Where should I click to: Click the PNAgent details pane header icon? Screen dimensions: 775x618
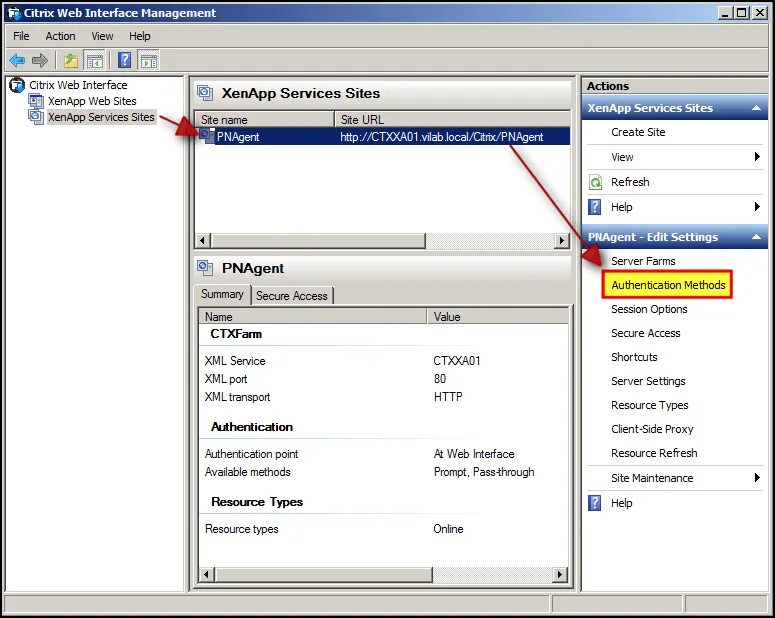pyautogui.click(x=205, y=268)
